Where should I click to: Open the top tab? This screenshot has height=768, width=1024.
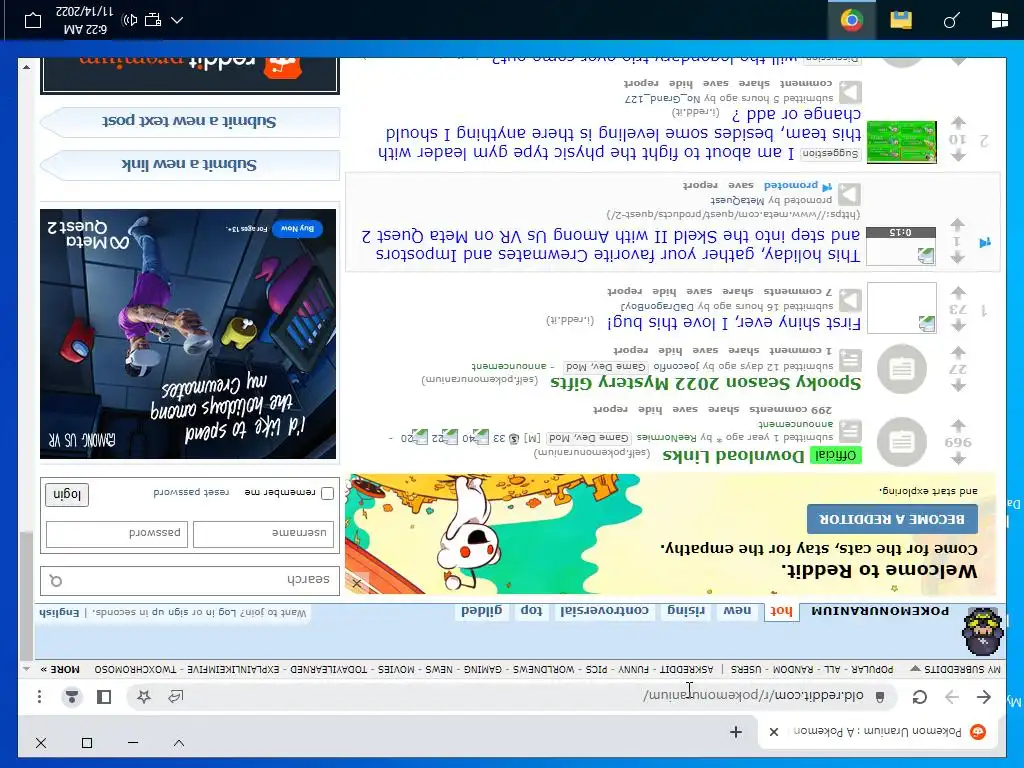(532, 611)
